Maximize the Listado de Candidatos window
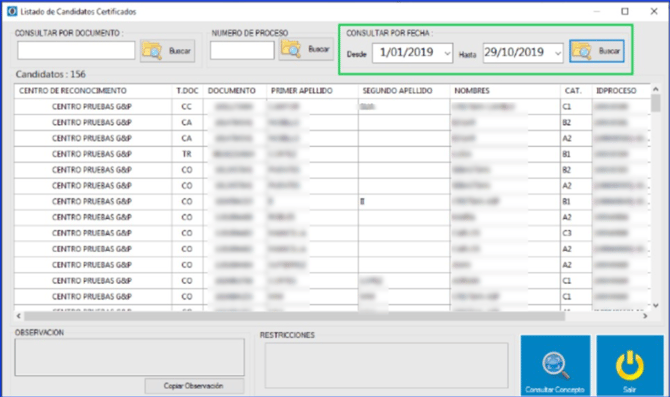 pyautogui.click(x=625, y=12)
